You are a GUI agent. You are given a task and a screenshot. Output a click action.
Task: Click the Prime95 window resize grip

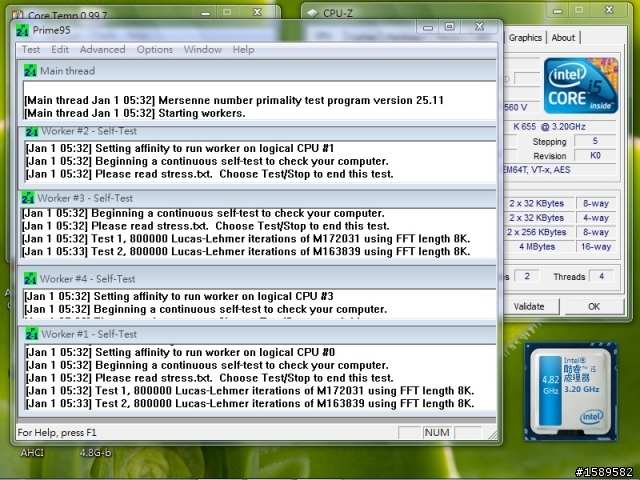(x=493, y=435)
